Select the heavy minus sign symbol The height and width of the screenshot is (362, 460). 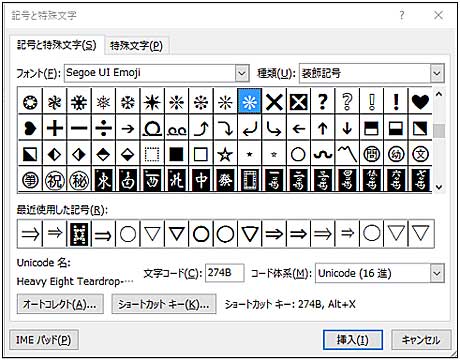79,128
